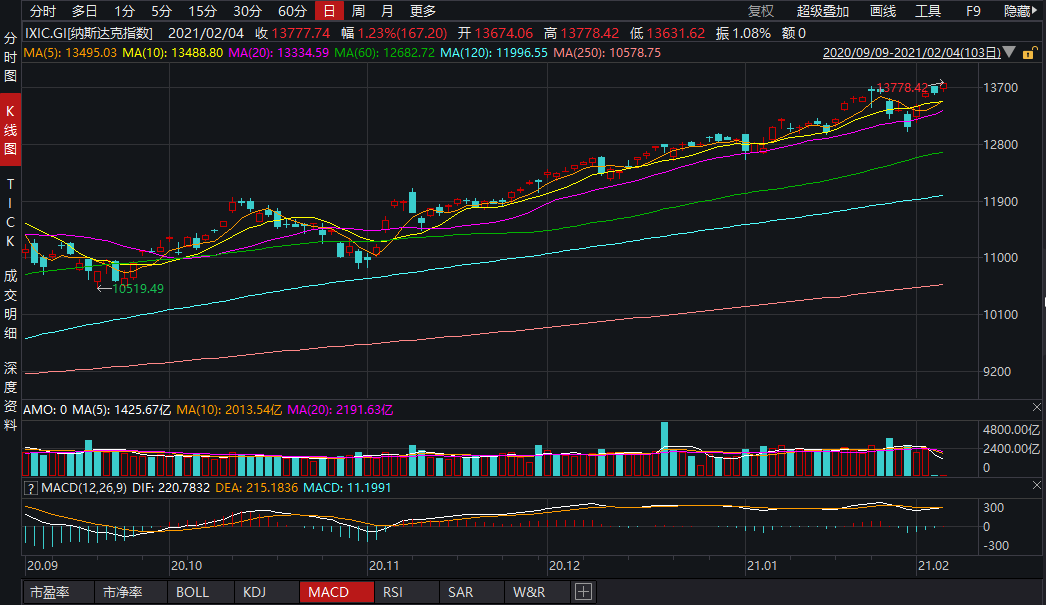The height and width of the screenshot is (605, 1046).
Task: Close the MACD sub-chart with its X
Action: pos(1035,486)
